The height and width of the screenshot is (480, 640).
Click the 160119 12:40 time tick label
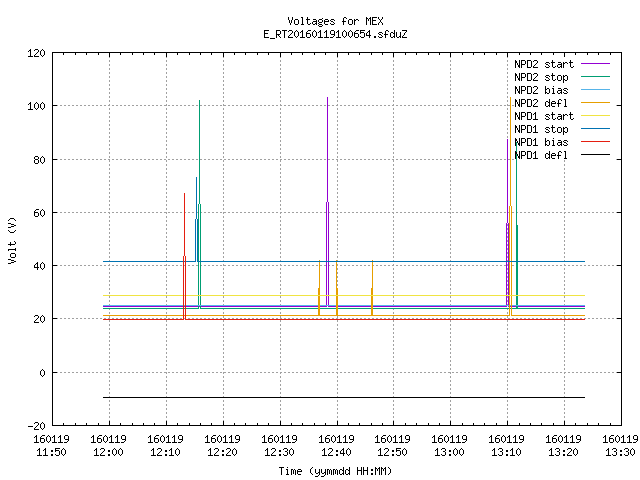(336, 446)
